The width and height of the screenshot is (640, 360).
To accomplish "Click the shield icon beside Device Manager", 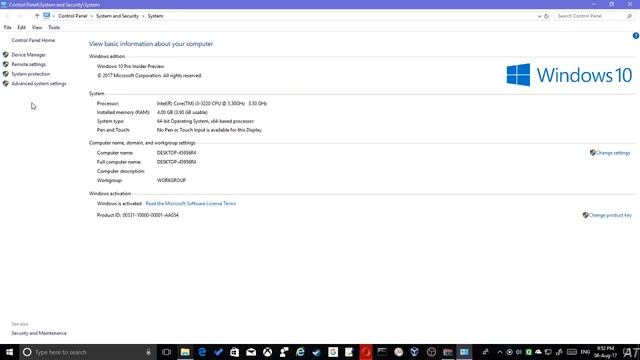I will 6,55.
